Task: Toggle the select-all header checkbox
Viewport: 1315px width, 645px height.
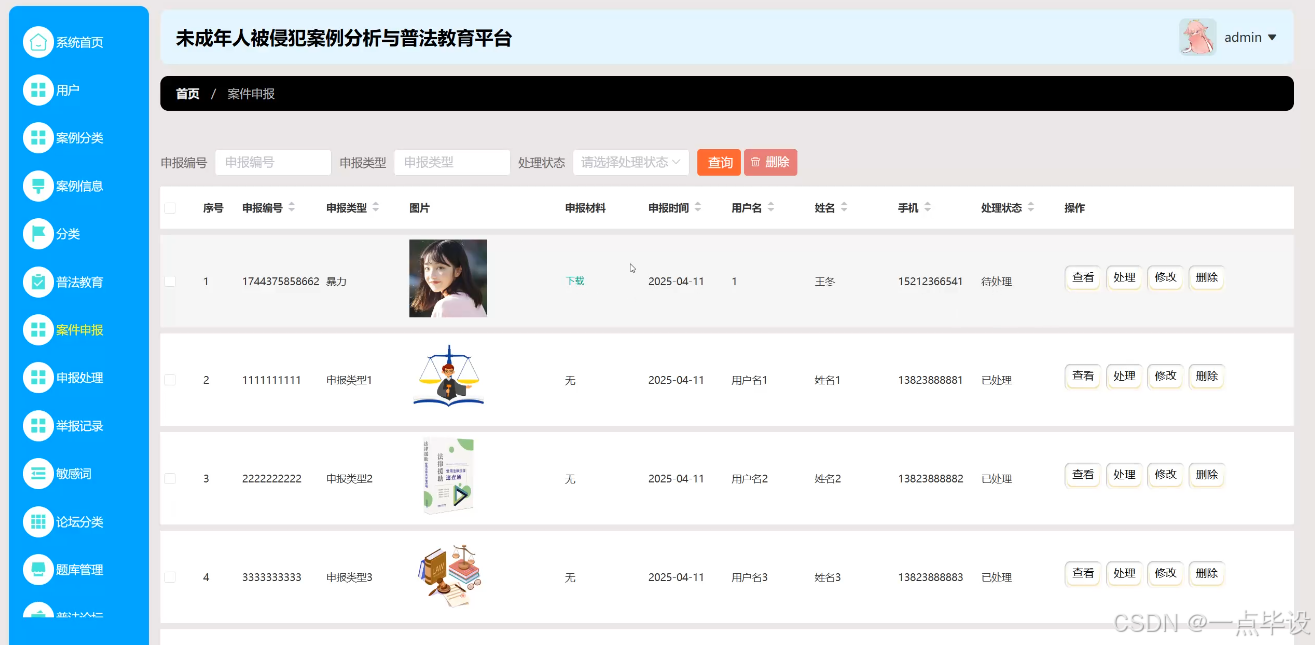Action: pos(170,208)
